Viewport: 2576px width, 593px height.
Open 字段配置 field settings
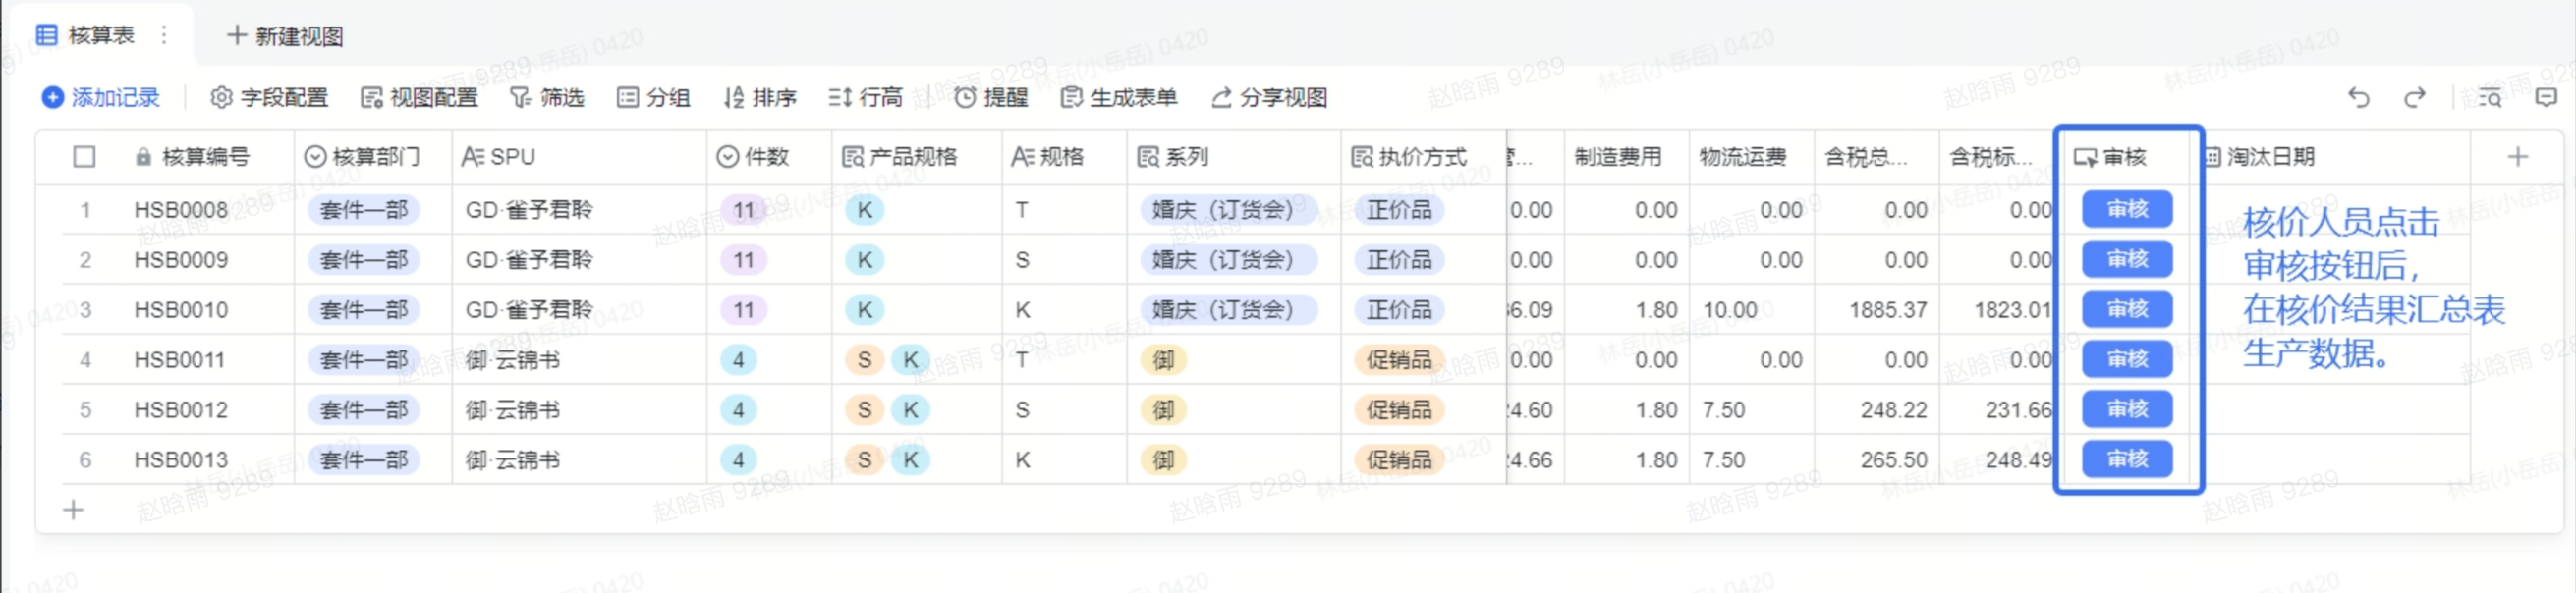[x=269, y=97]
